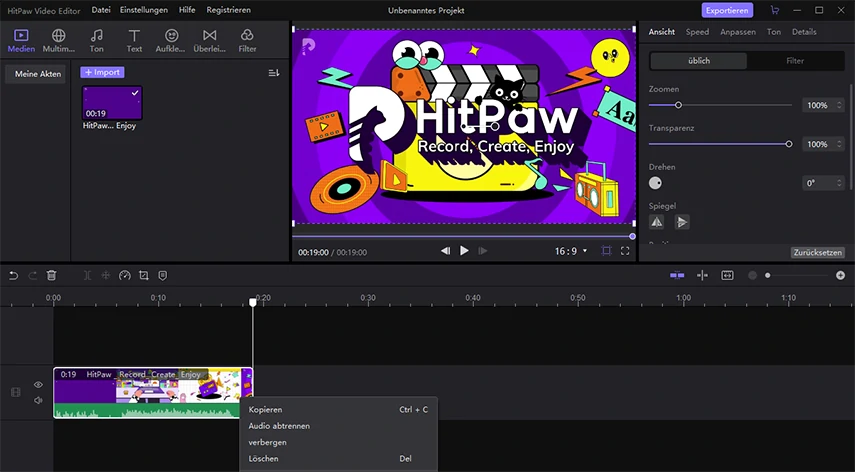This screenshot has height=472, width=855.
Task: Open the Text tab
Action: pyautogui.click(x=134, y=41)
